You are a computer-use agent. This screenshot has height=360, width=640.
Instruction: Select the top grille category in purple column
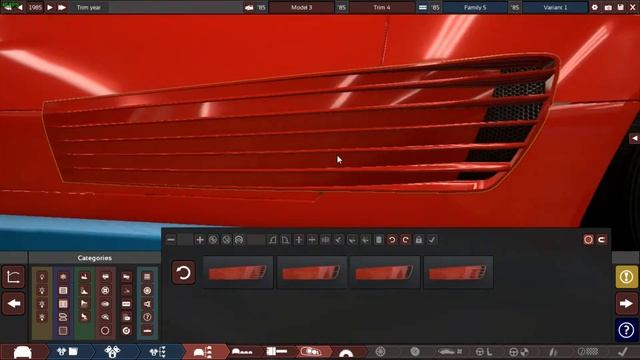point(63,277)
